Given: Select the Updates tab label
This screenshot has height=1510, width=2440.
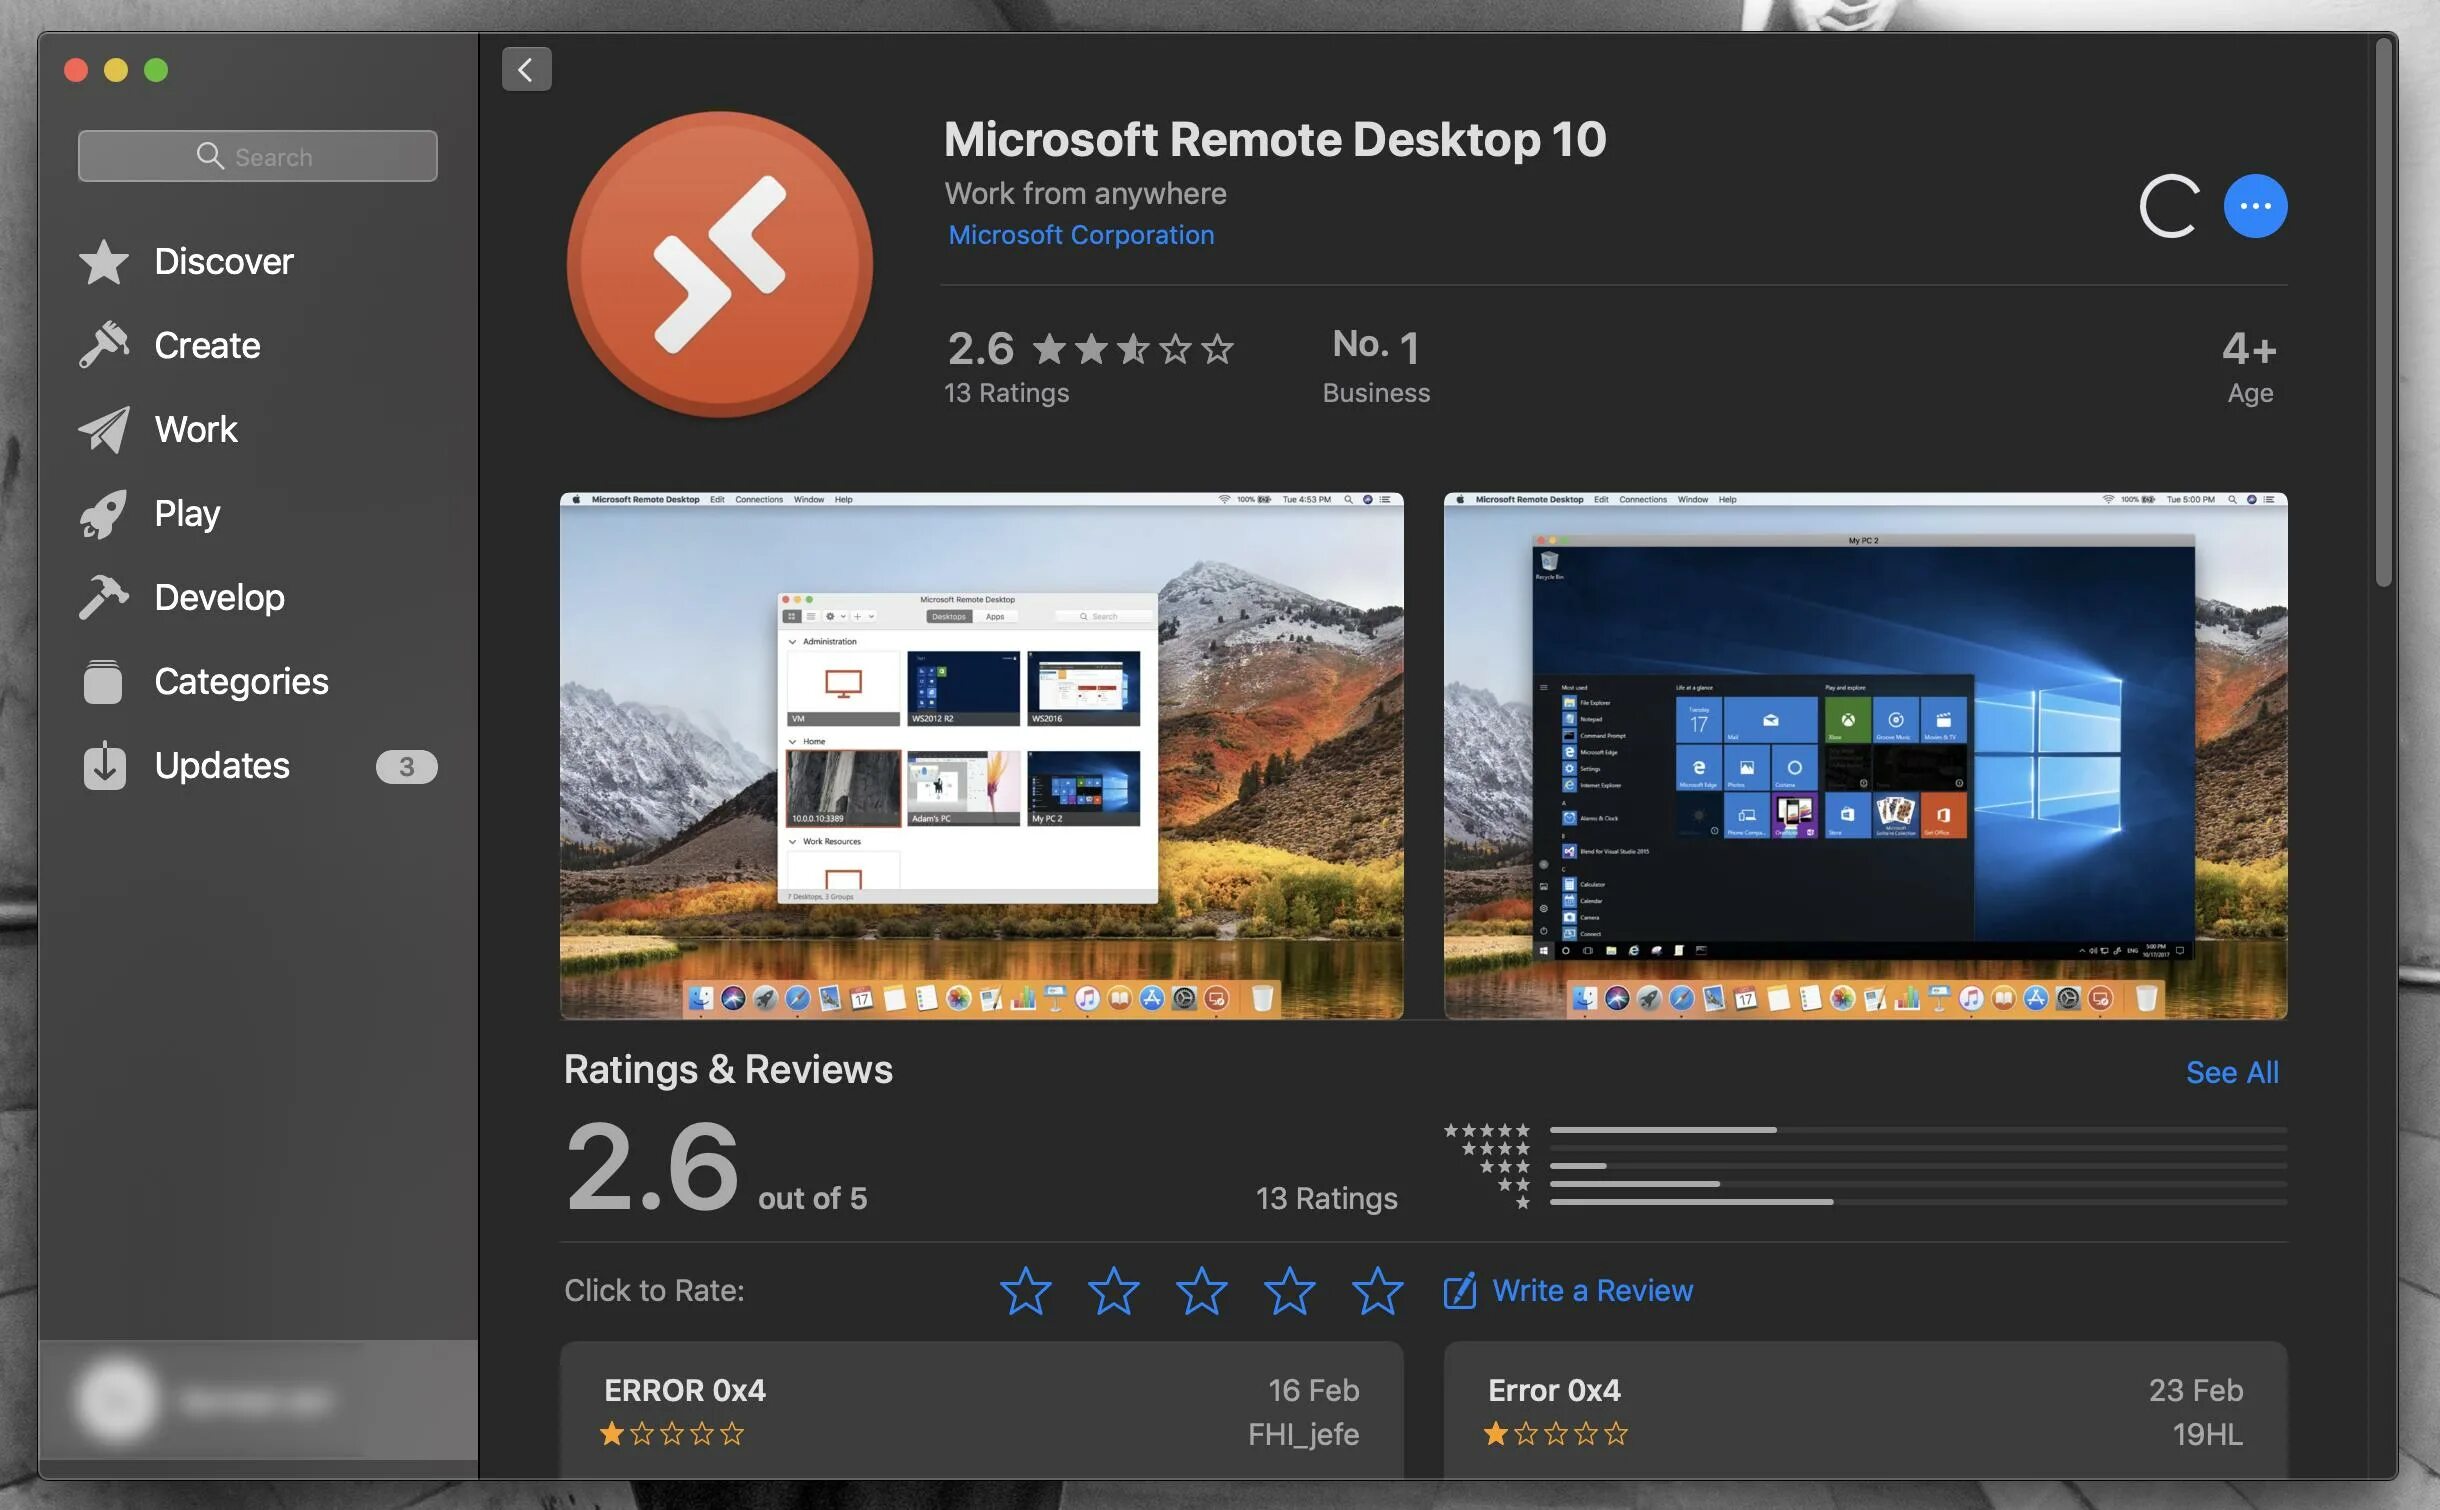Looking at the screenshot, I should click(222, 766).
